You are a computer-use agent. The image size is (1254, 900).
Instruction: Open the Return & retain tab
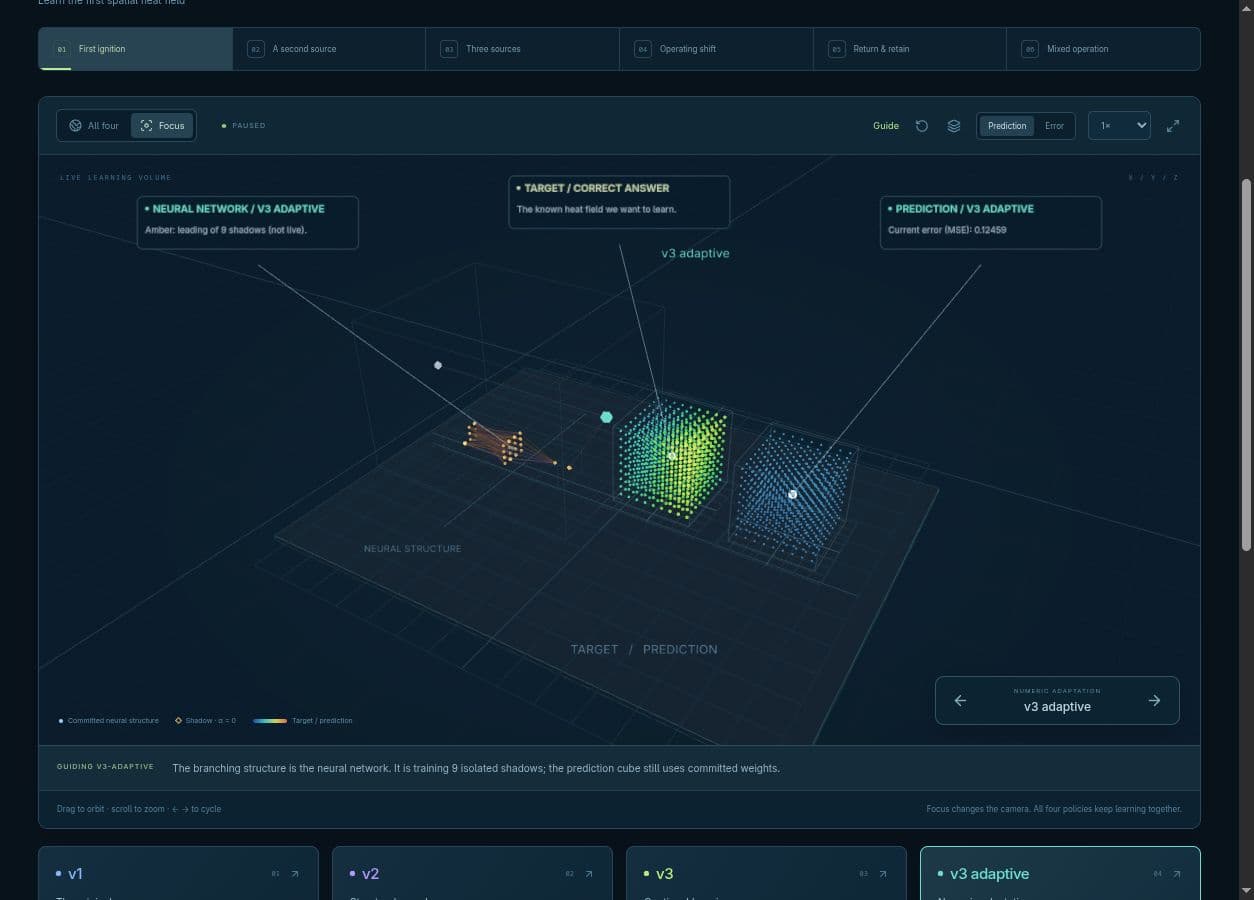910,49
